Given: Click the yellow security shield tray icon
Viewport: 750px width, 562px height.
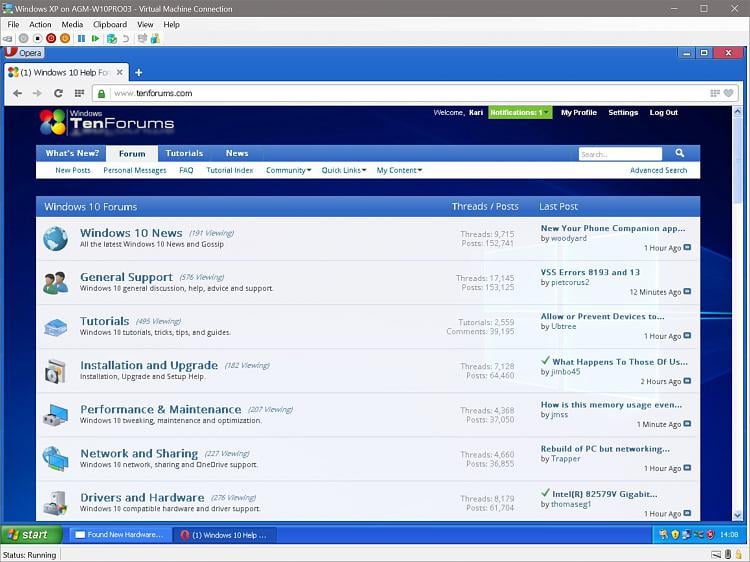Looking at the screenshot, I should click(x=675, y=535).
